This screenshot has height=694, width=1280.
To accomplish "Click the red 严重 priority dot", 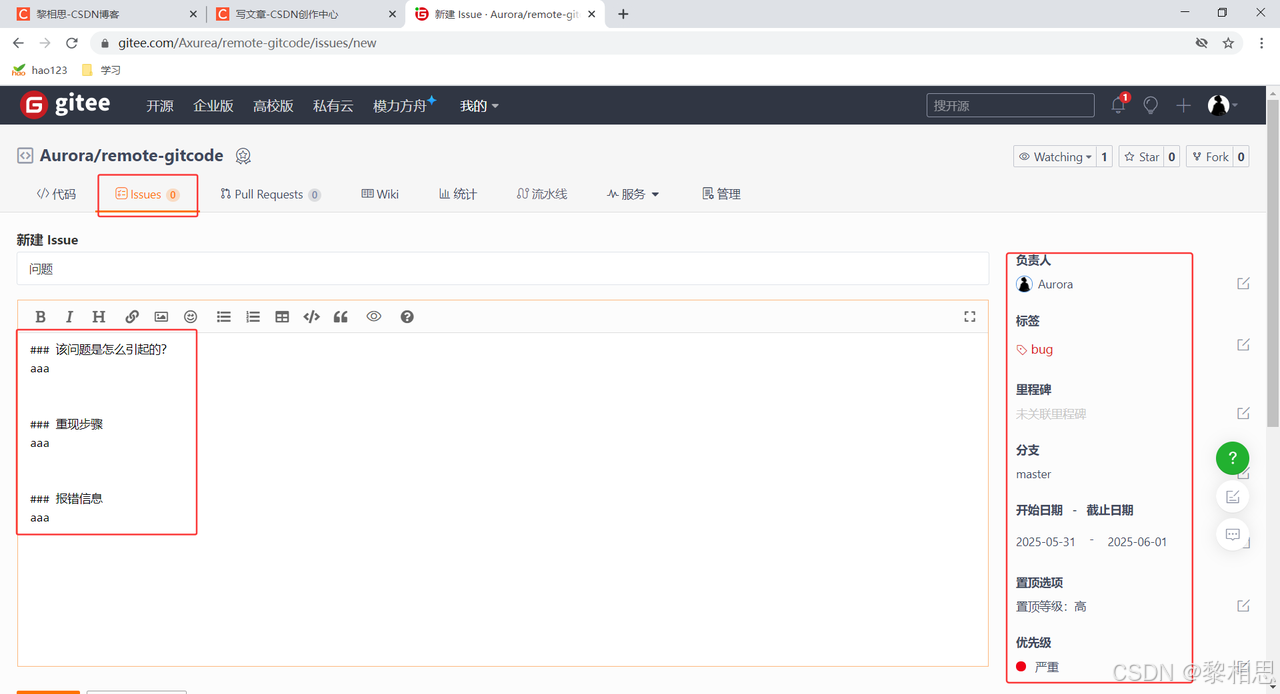I will pos(1021,667).
